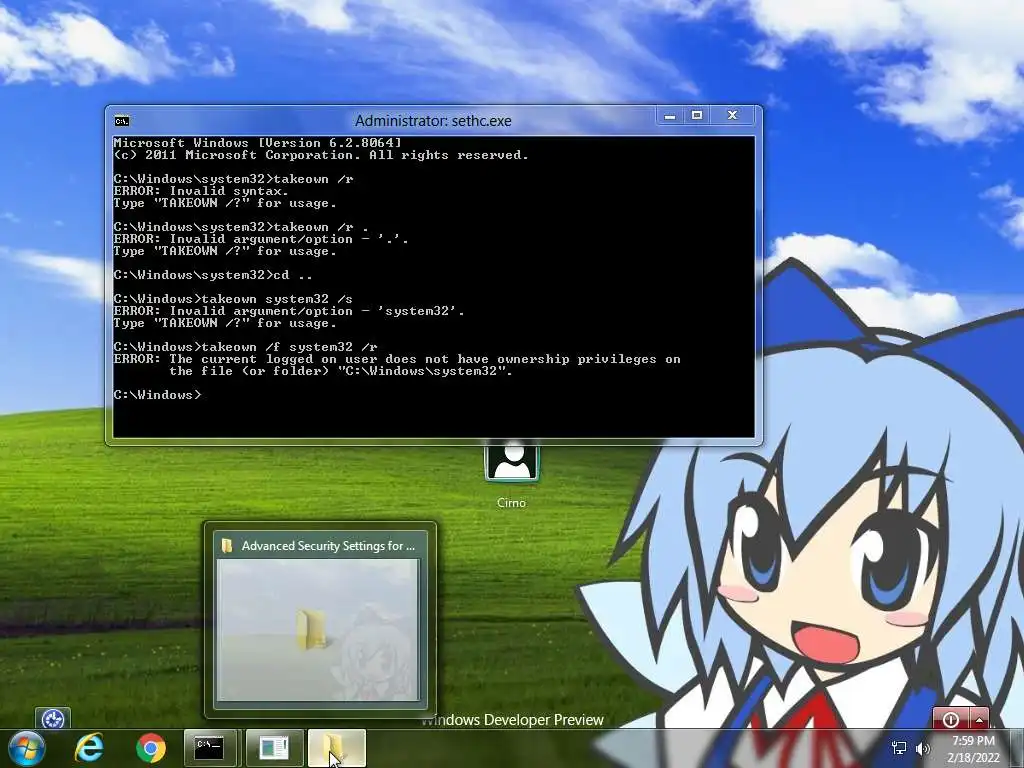Click the final 'C:\Windows>' prompt line
Screen dimensions: 1024x768
click(157, 395)
